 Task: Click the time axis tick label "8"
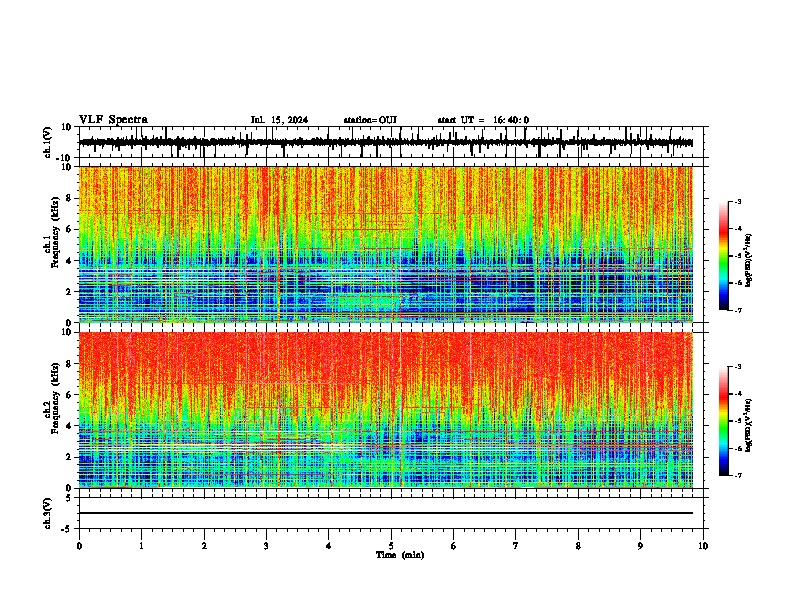578,546
